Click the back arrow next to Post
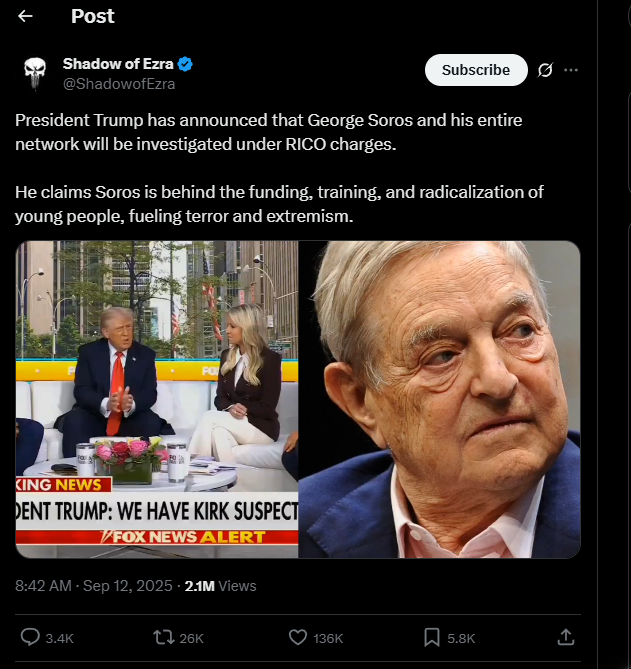Viewport: 631px width, 669px height. [x=26, y=16]
